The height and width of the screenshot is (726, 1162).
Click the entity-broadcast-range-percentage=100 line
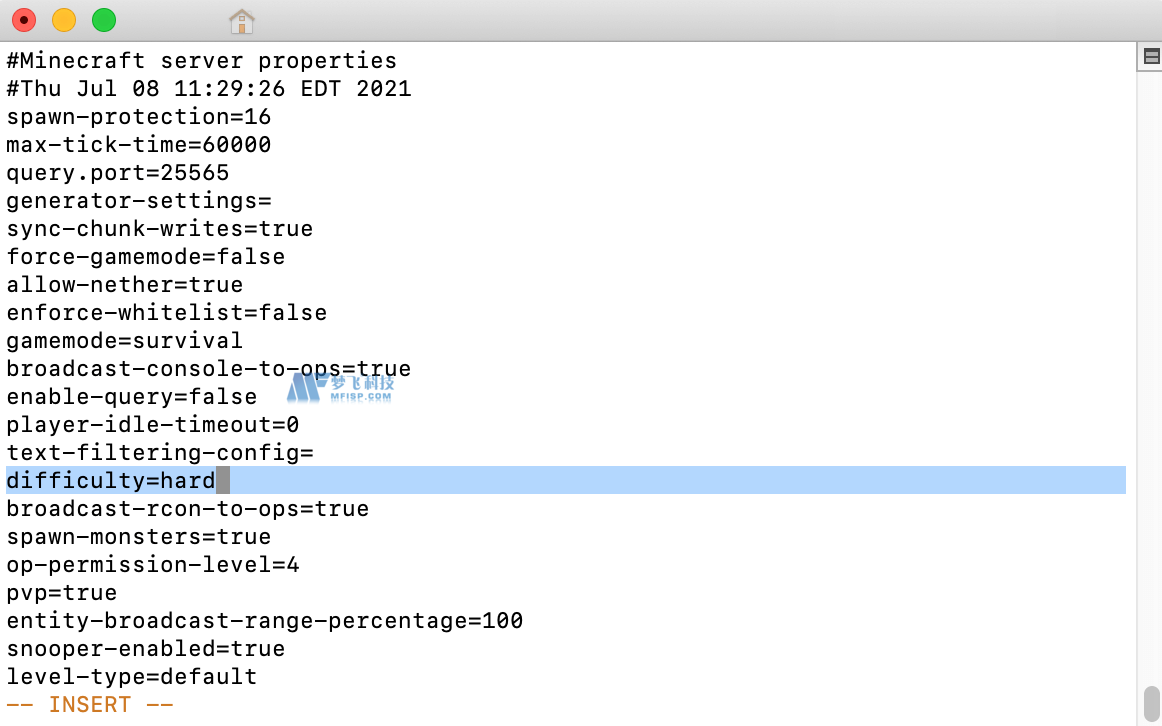coord(265,621)
